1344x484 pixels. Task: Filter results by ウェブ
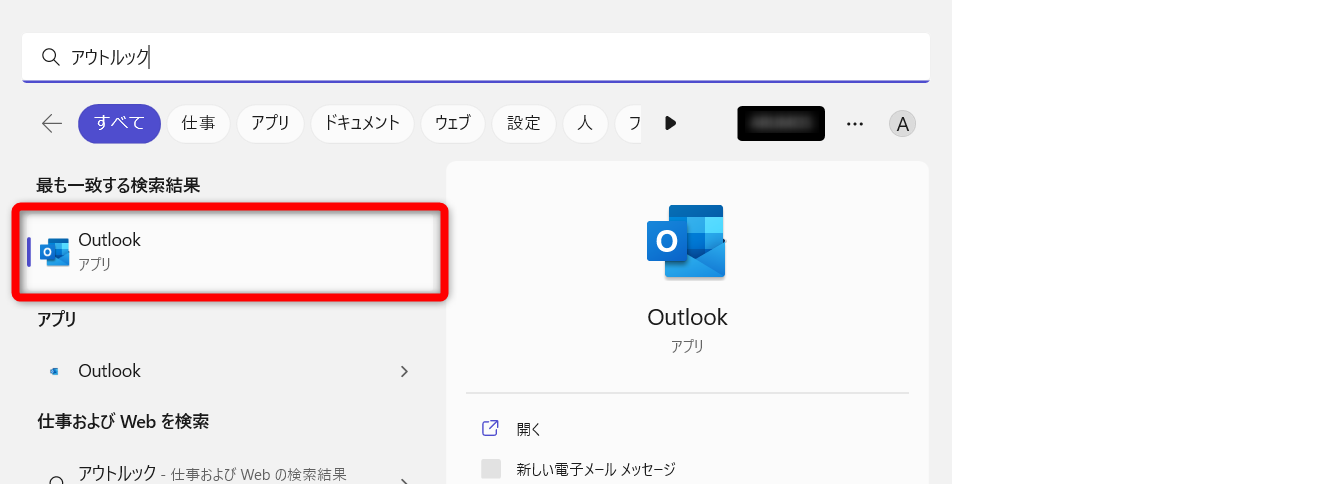pos(452,123)
